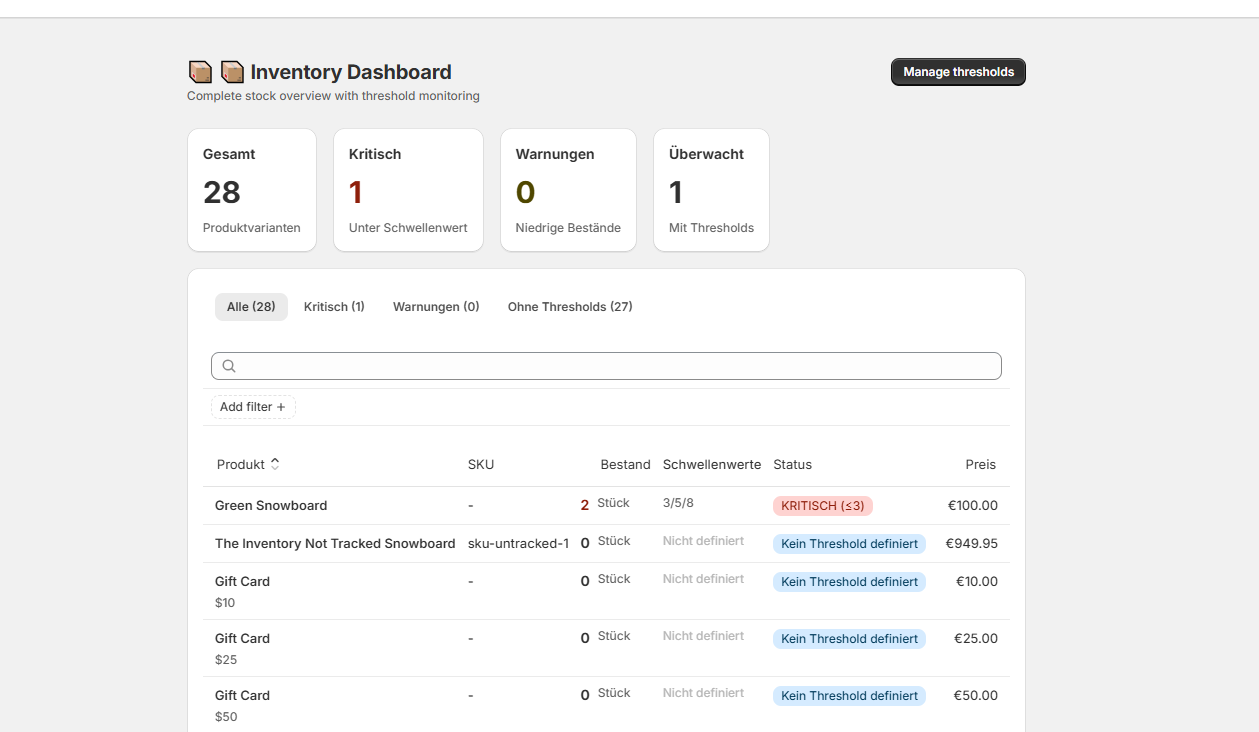Focus the product search field

point(615,366)
